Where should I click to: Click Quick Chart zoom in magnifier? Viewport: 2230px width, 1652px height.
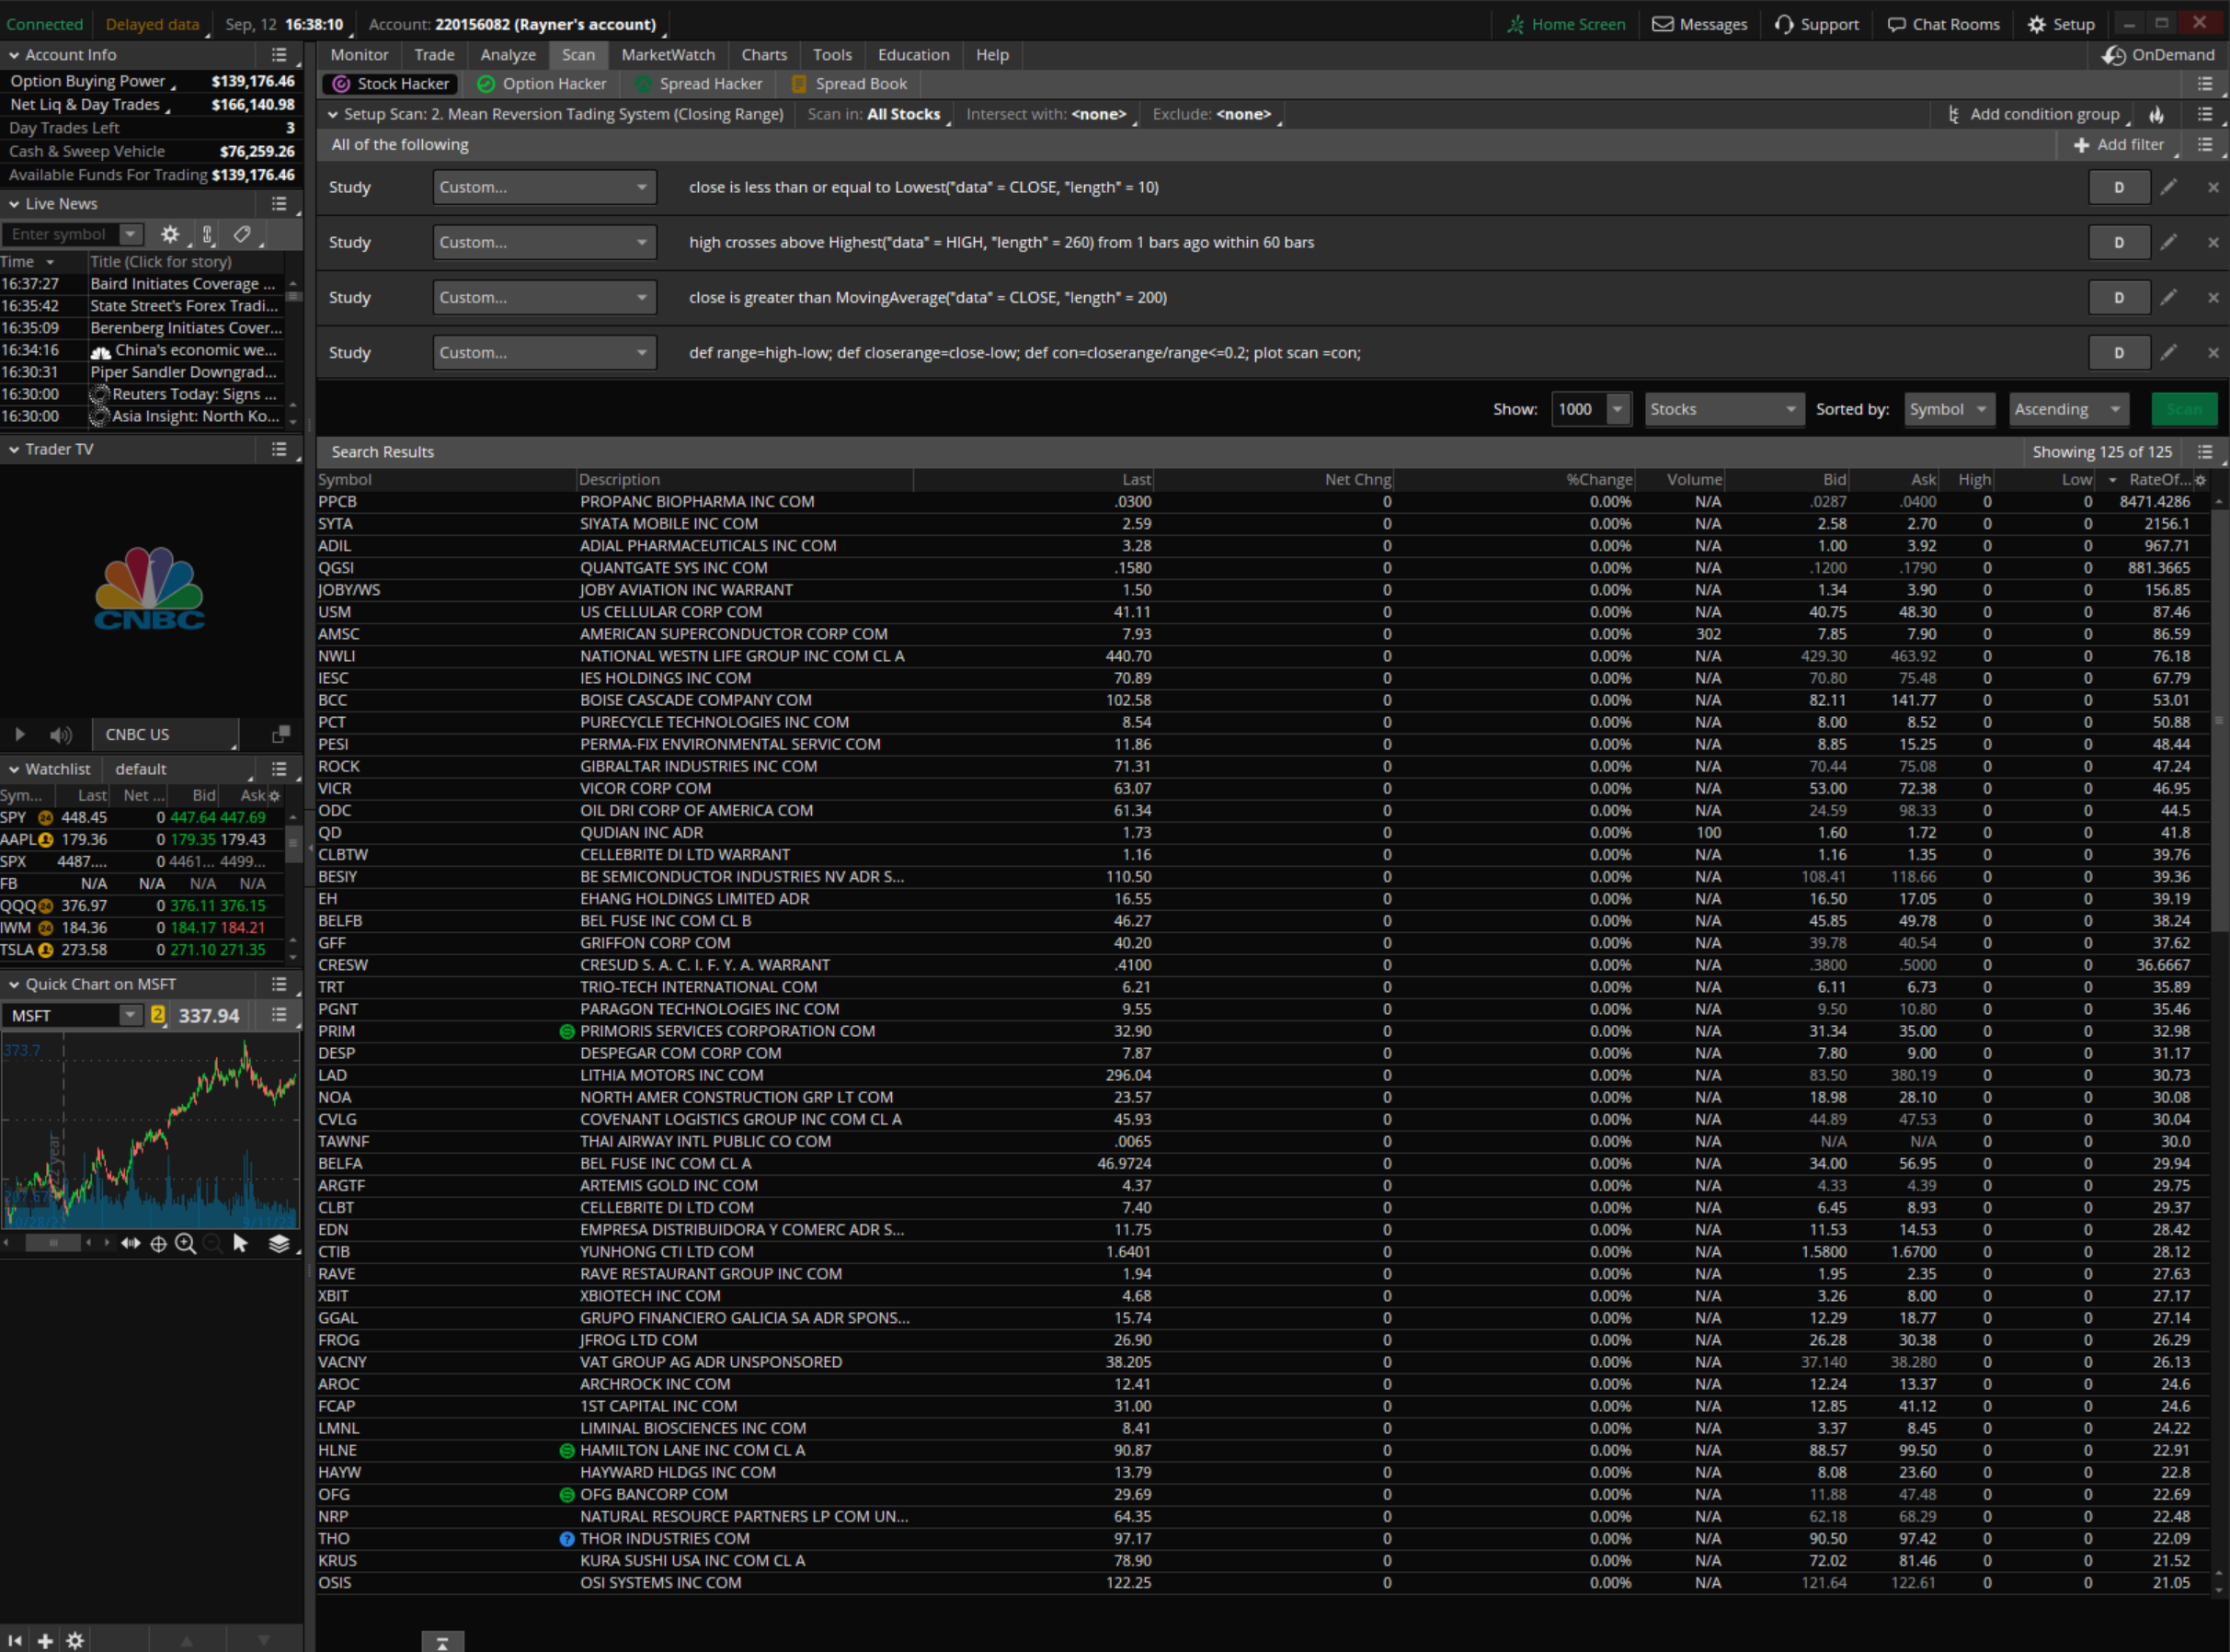pyautogui.click(x=185, y=1243)
